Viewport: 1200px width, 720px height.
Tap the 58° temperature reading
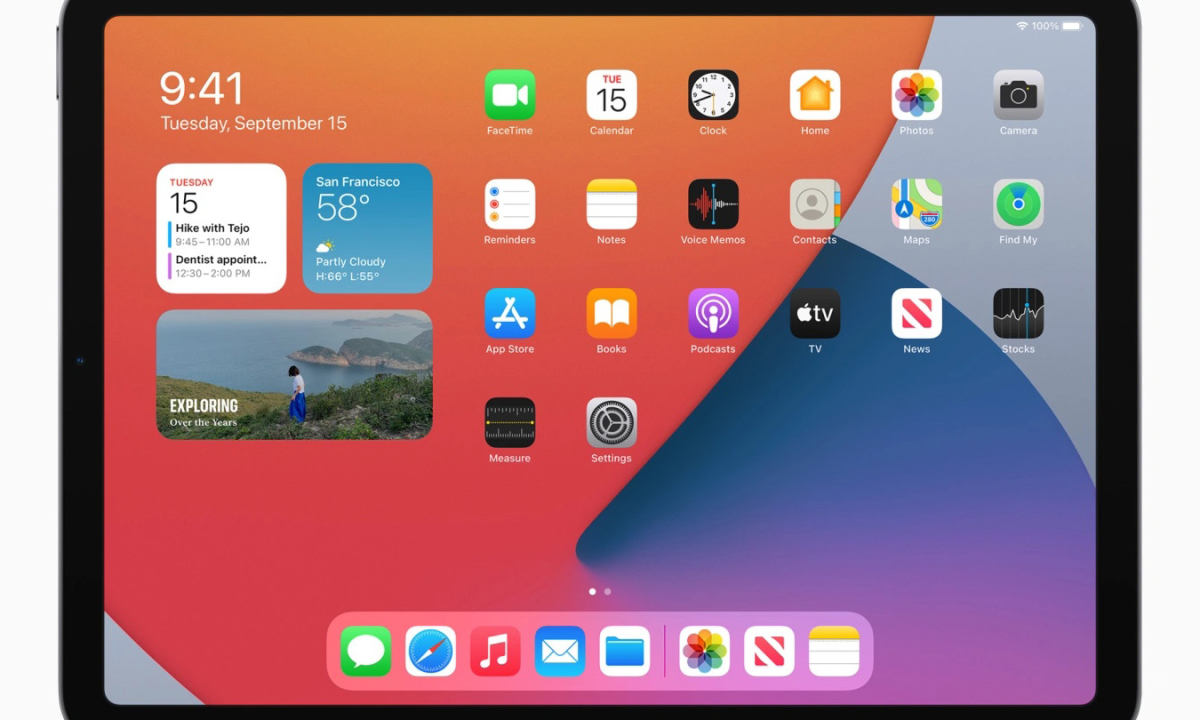(343, 208)
